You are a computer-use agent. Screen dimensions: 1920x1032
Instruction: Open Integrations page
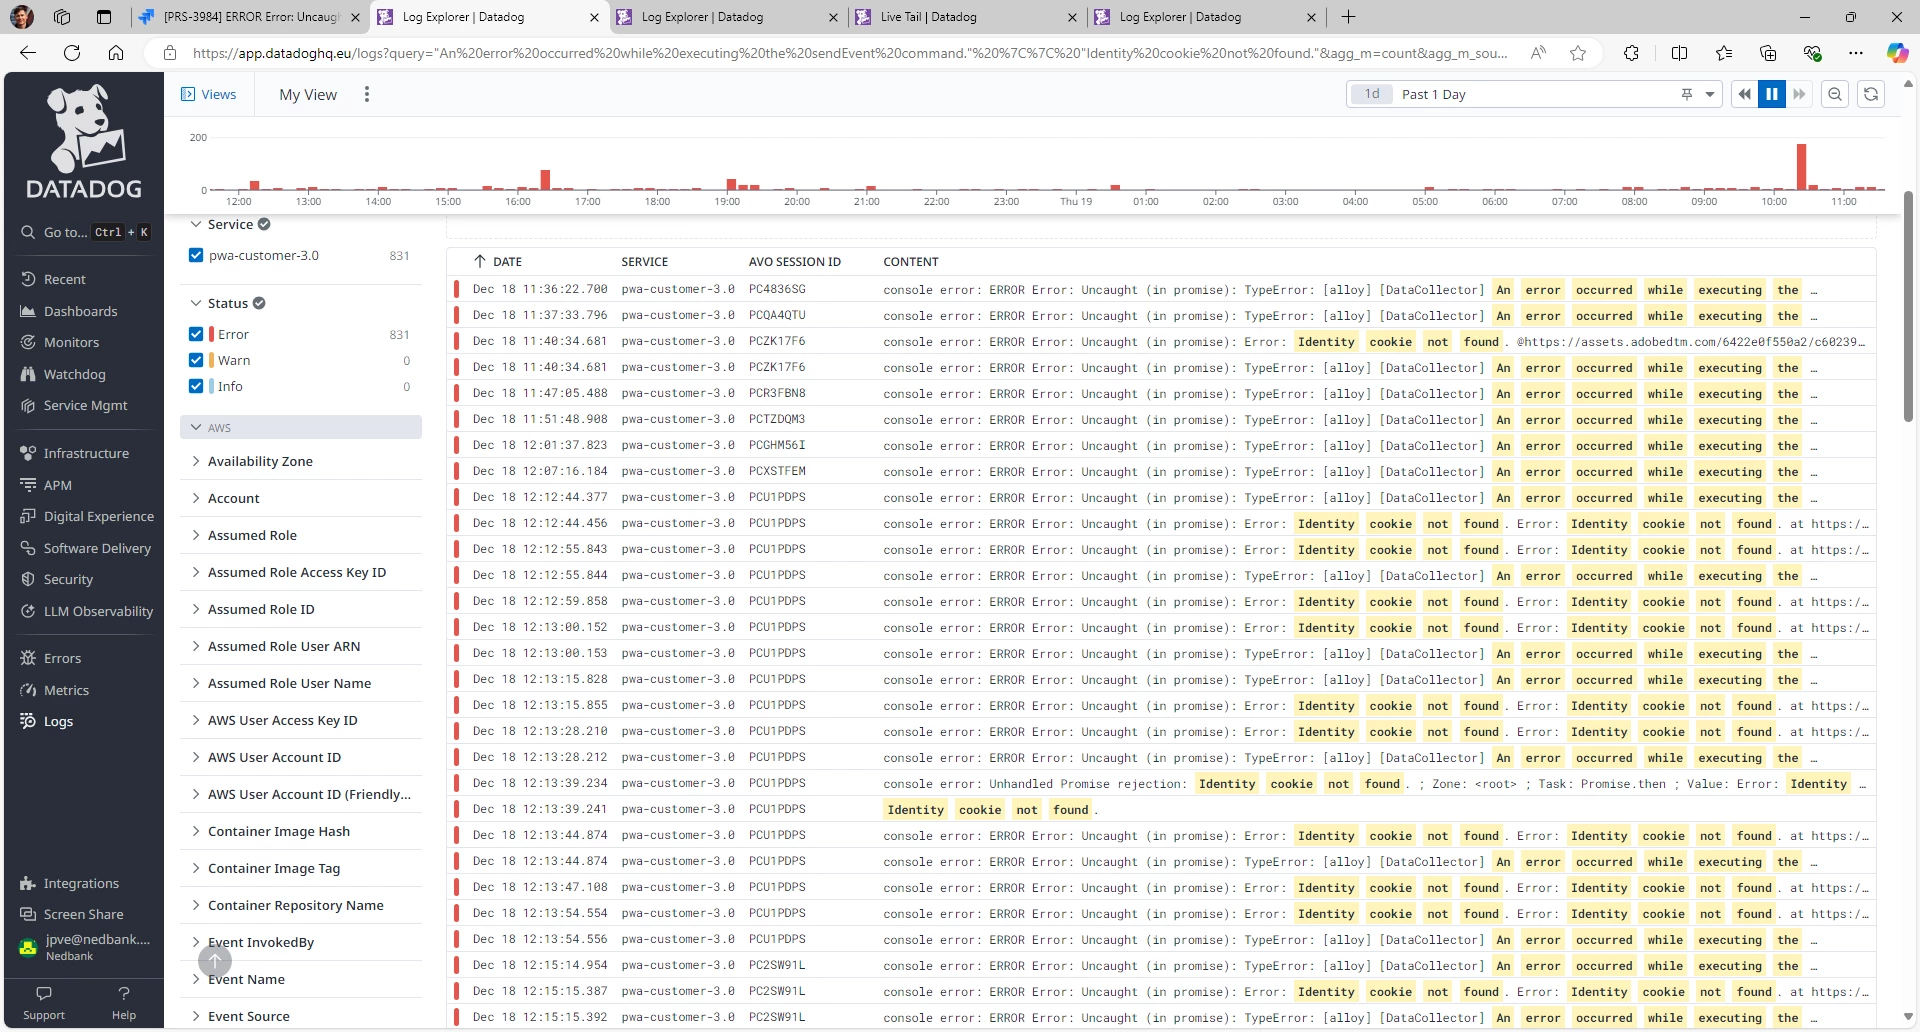(81, 883)
